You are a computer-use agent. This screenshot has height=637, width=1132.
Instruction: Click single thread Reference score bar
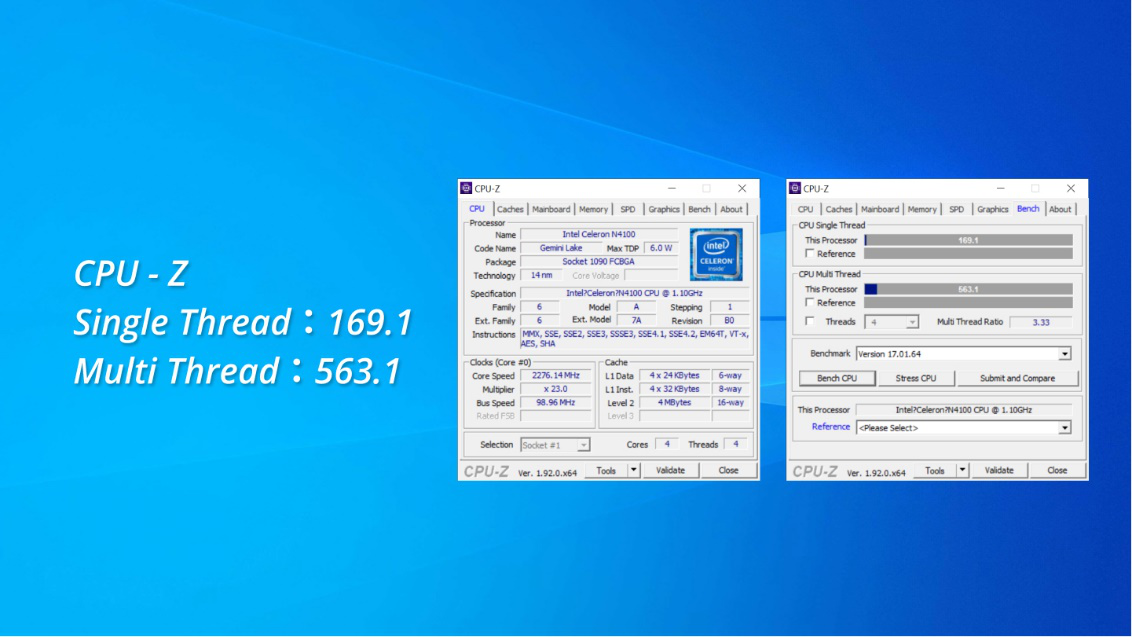pos(968,254)
